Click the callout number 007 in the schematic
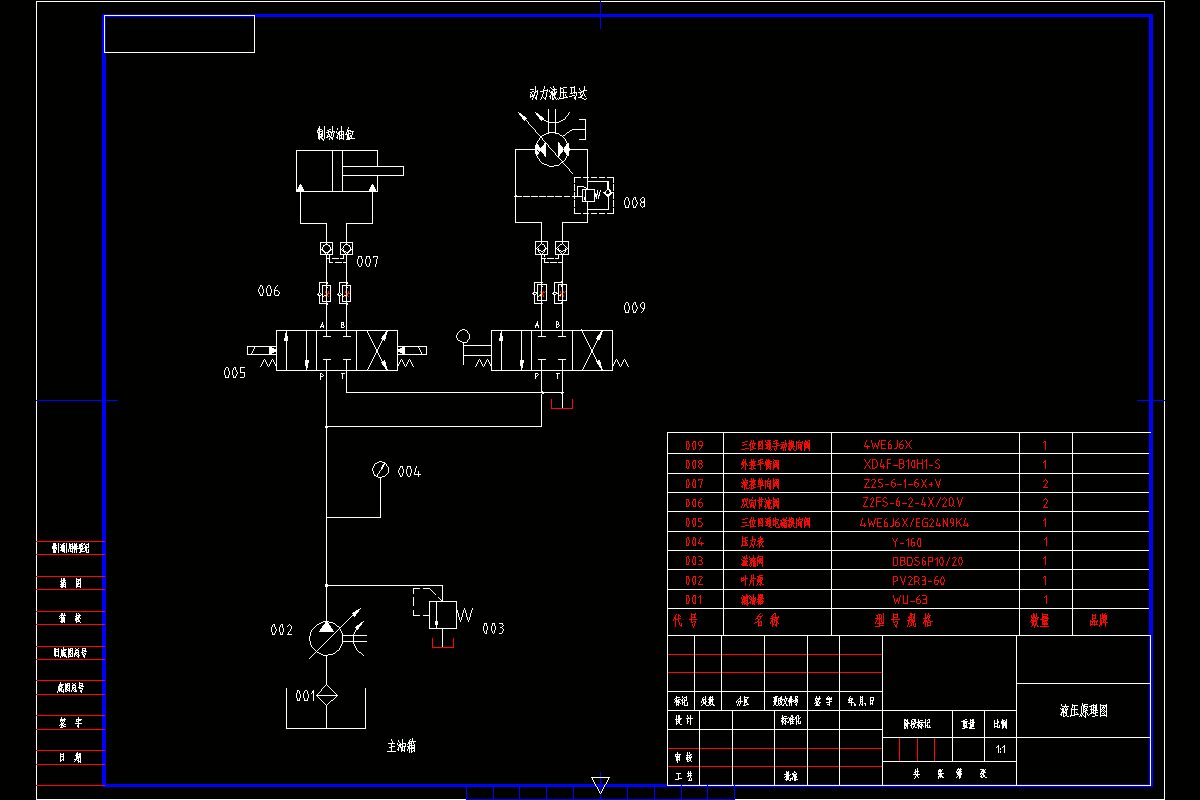The width and height of the screenshot is (1200, 800). click(x=368, y=262)
